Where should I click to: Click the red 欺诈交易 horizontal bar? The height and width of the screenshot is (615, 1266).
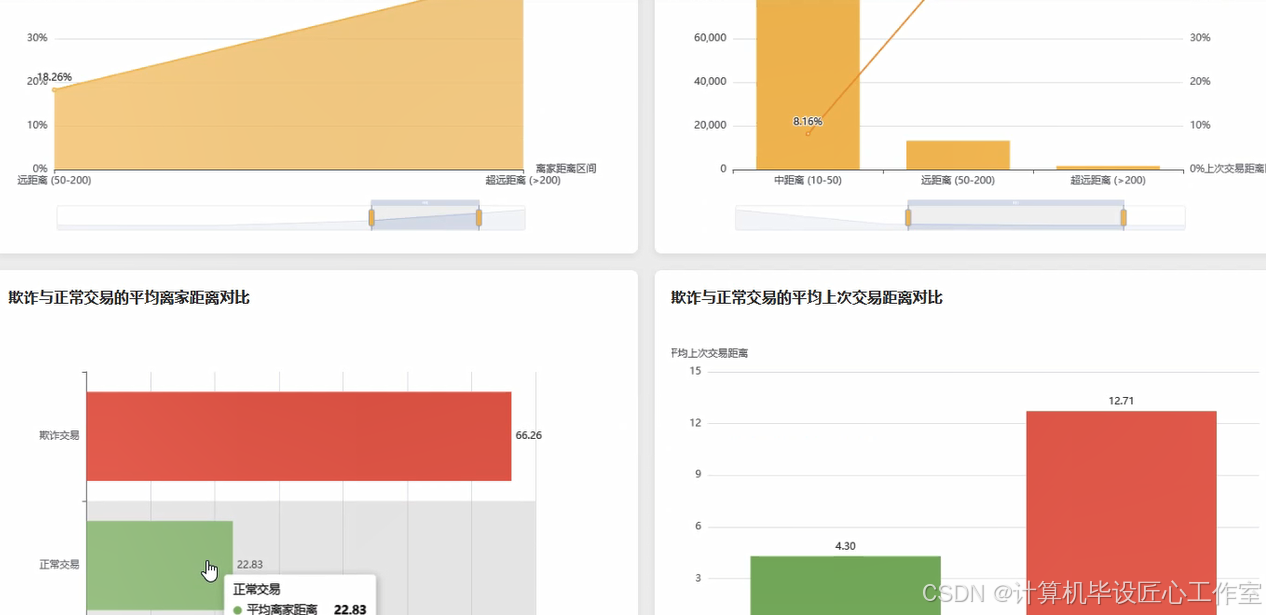click(x=299, y=436)
